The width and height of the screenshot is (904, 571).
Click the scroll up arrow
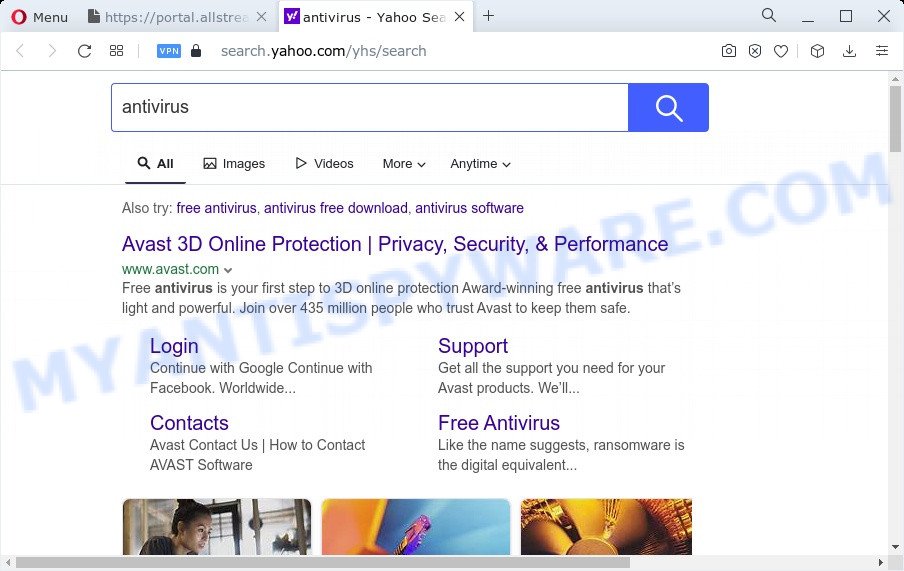[x=895, y=78]
